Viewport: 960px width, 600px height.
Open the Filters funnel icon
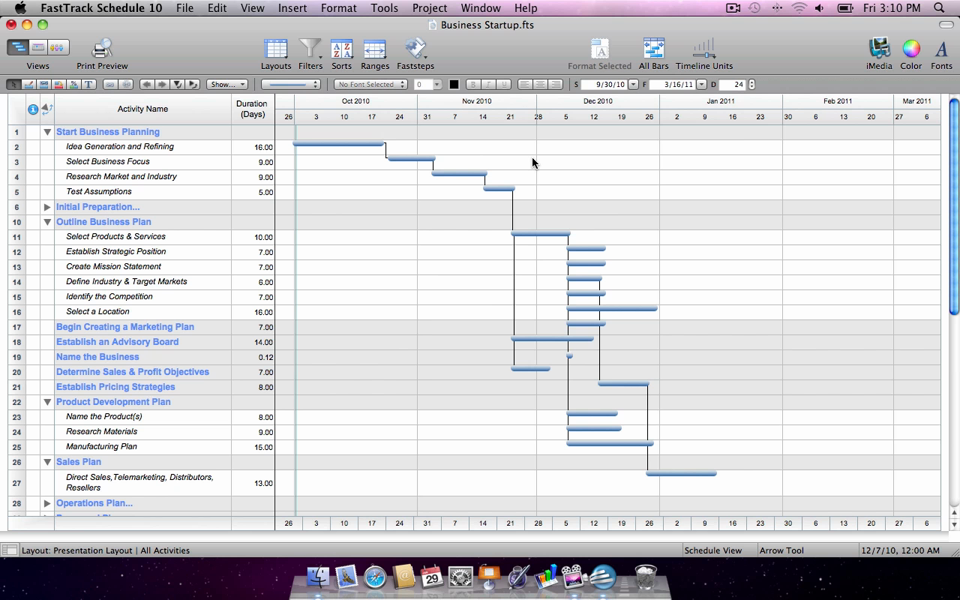[310, 49]
